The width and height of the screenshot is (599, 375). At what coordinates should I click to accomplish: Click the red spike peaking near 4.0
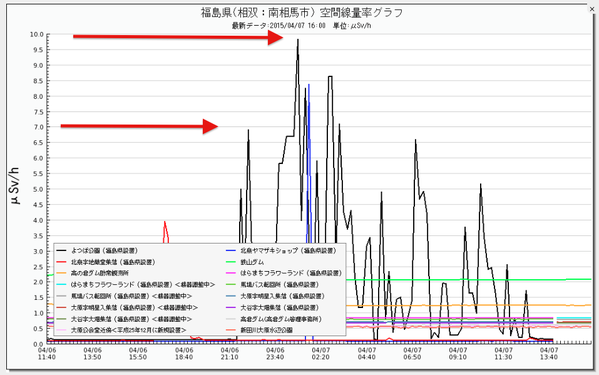pos(165,223)
